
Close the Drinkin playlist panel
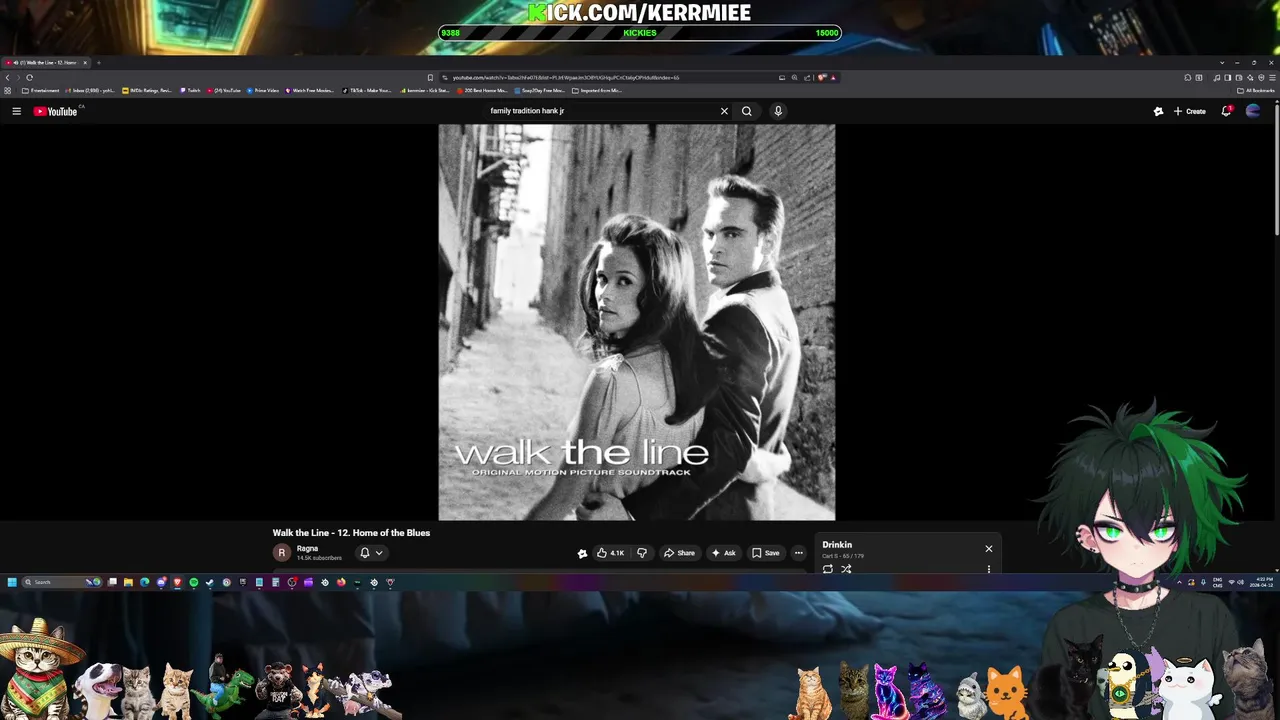pos(989,548)
